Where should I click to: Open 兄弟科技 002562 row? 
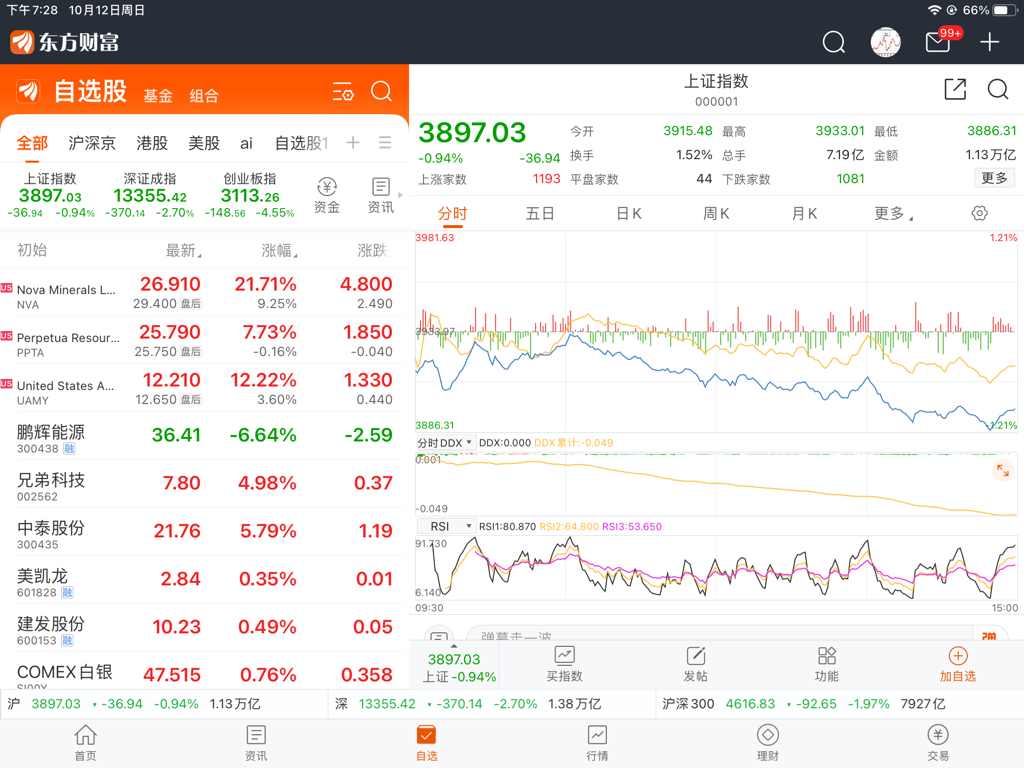point(202,484)
